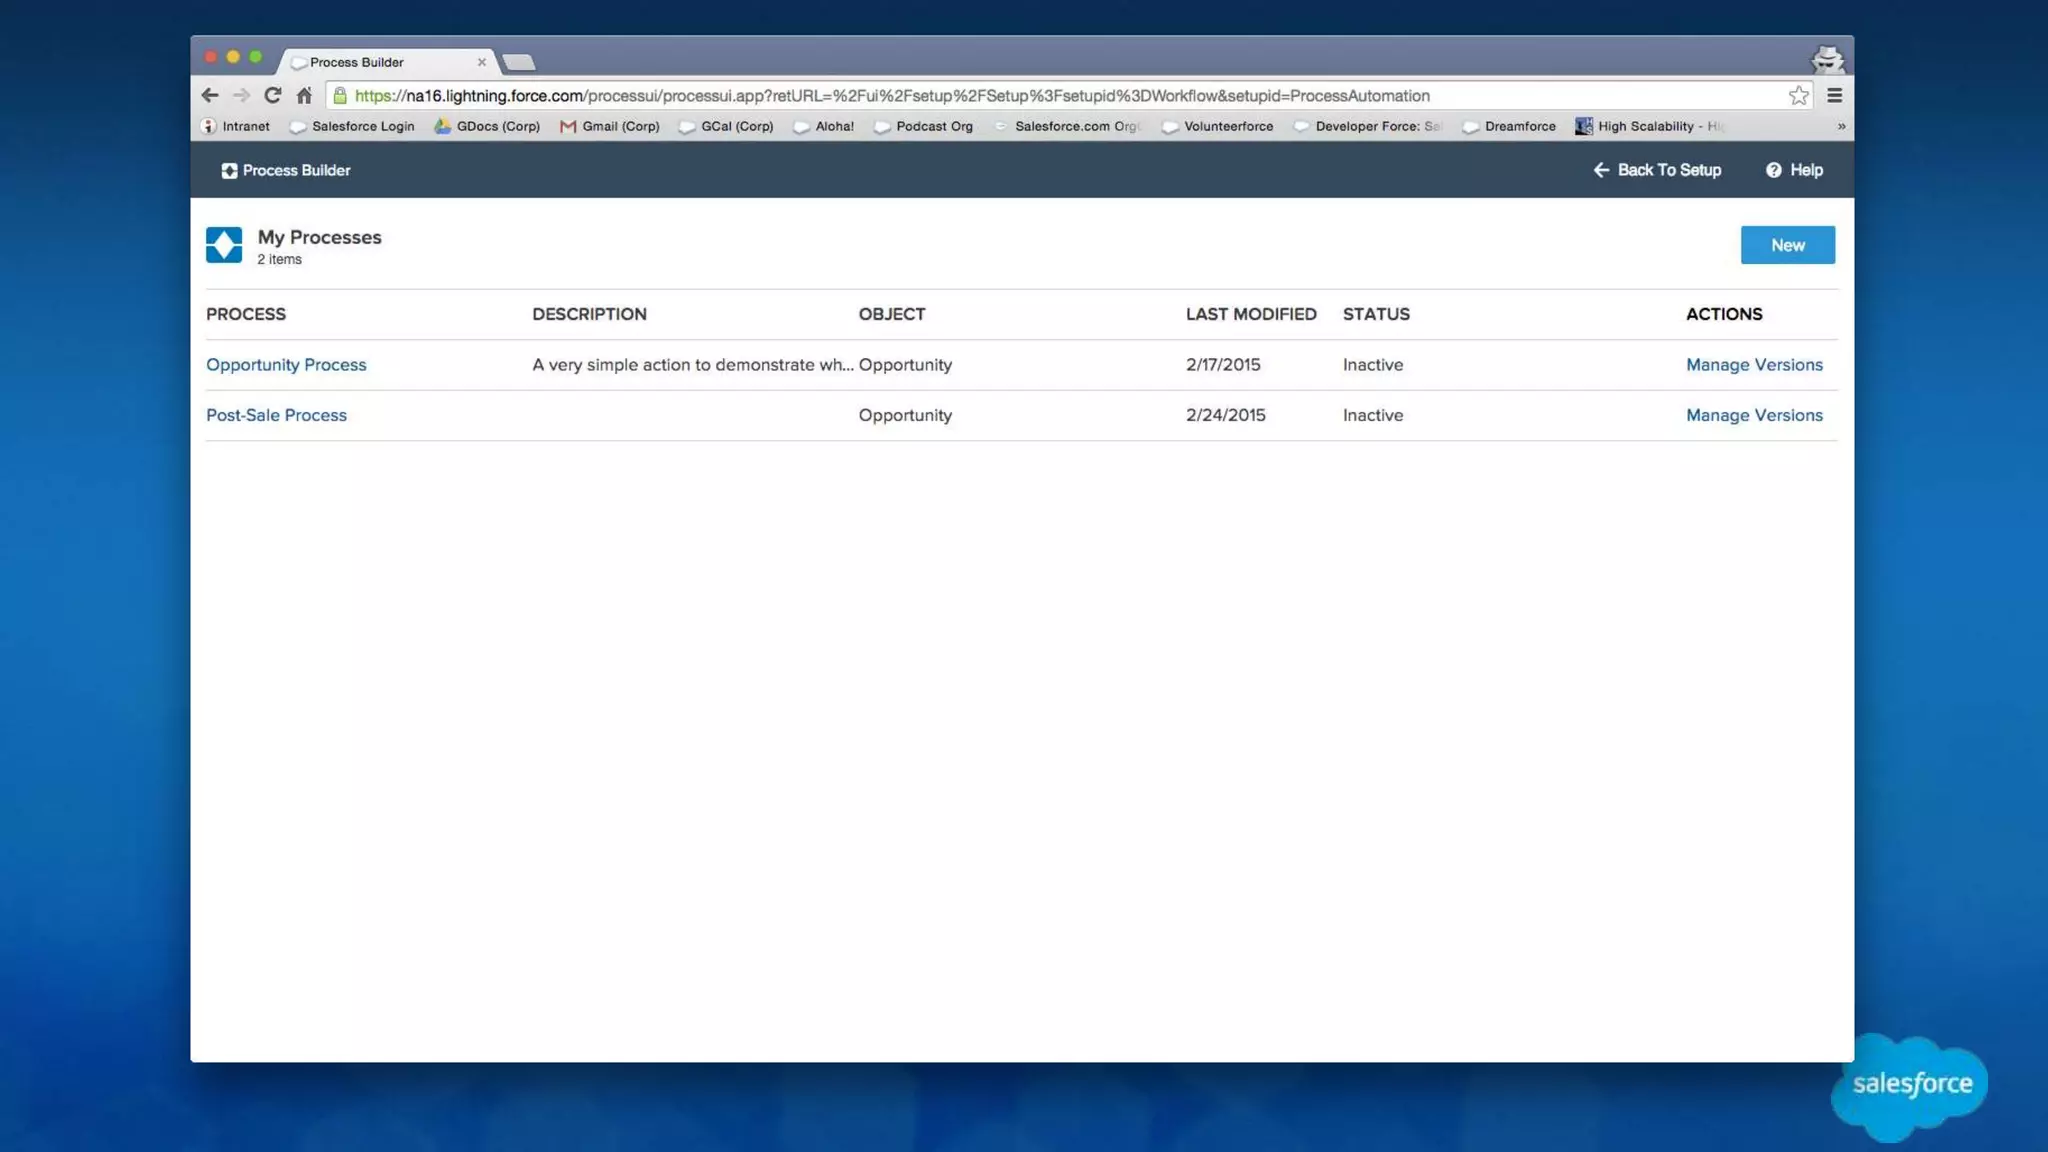
Task: Manage Versions for Opportunity Process
Action: coord(1754,365)
